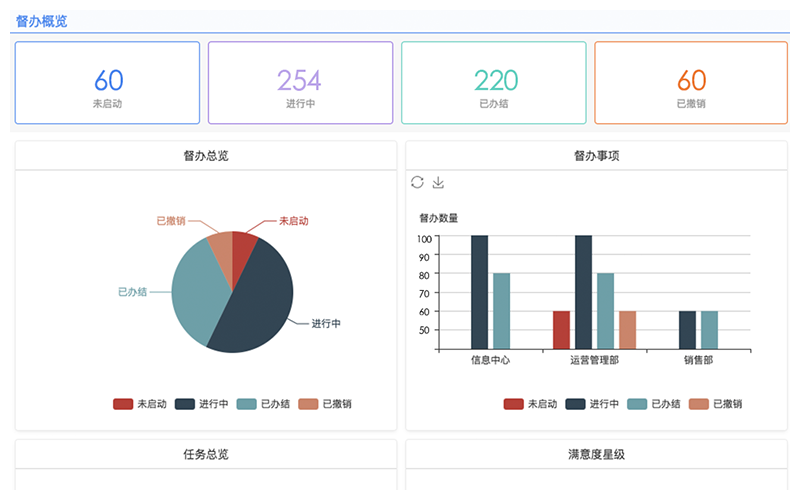Open the 未启动 card showing 60
This screenshot has width=800, height=500.
coord(107,83)
